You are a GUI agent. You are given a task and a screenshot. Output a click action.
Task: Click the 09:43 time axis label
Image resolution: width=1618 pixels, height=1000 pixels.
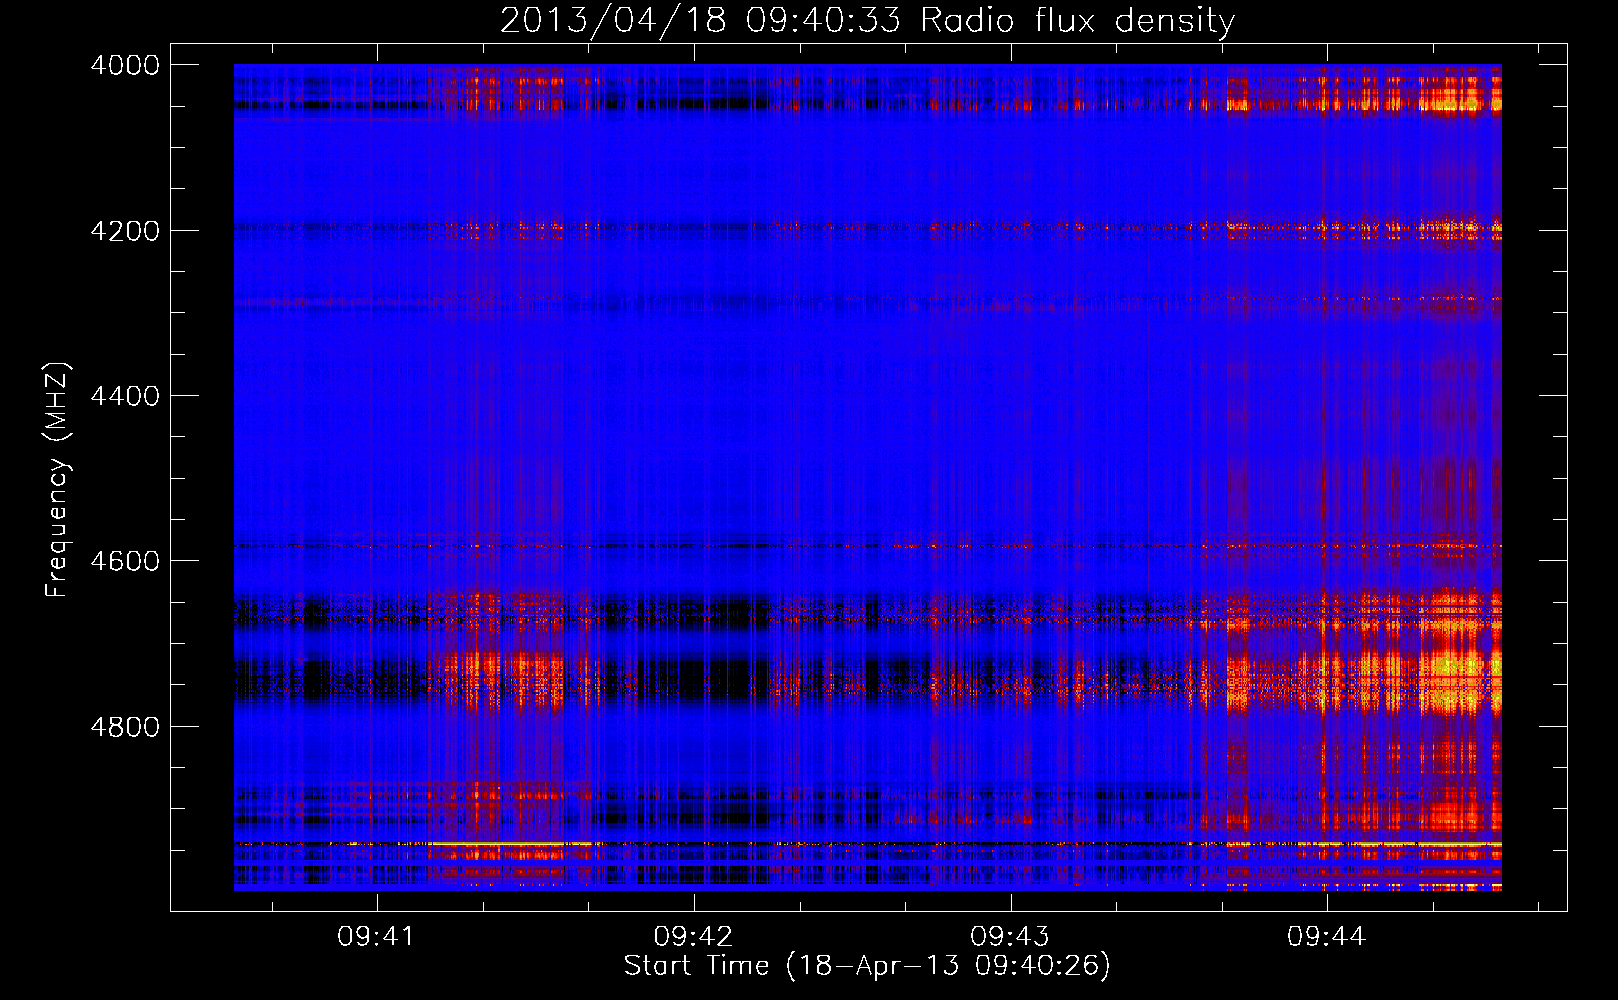click(1010, 937)
